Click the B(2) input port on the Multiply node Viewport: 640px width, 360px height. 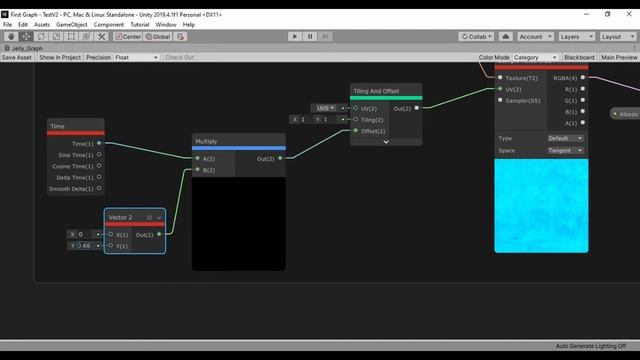point(198,169)
